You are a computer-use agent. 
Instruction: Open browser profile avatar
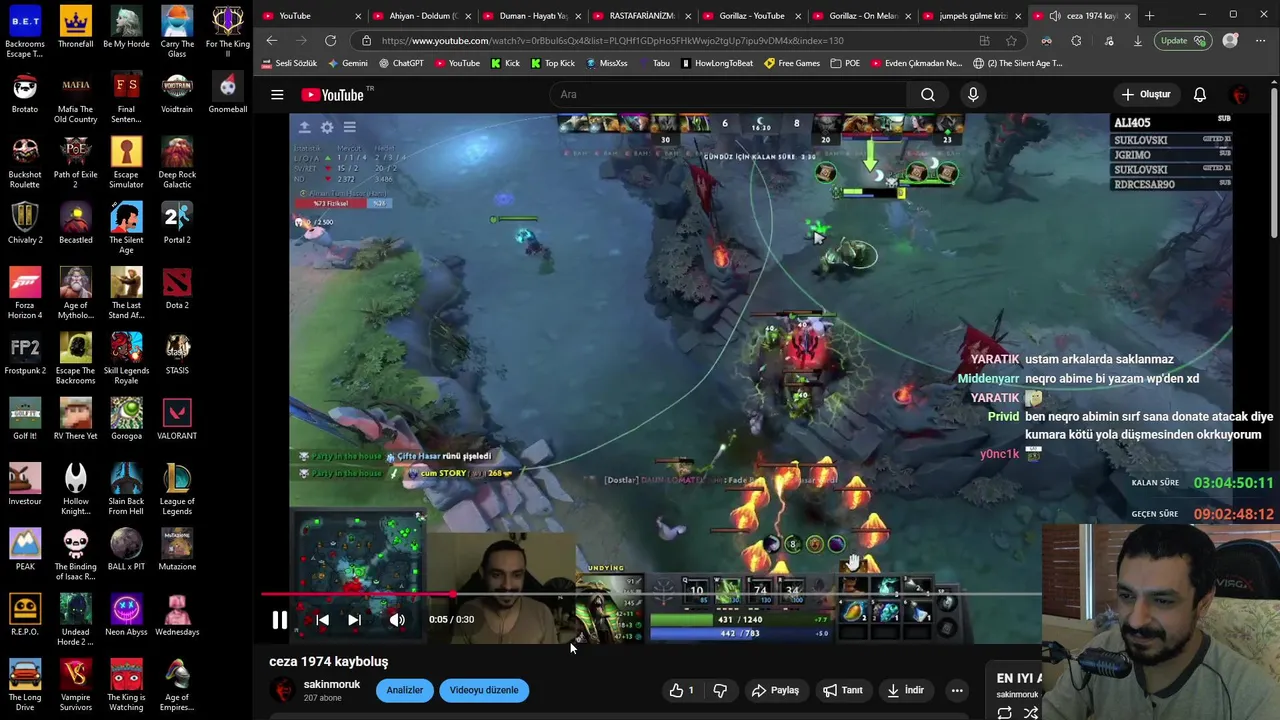[x=1231, y=41]
